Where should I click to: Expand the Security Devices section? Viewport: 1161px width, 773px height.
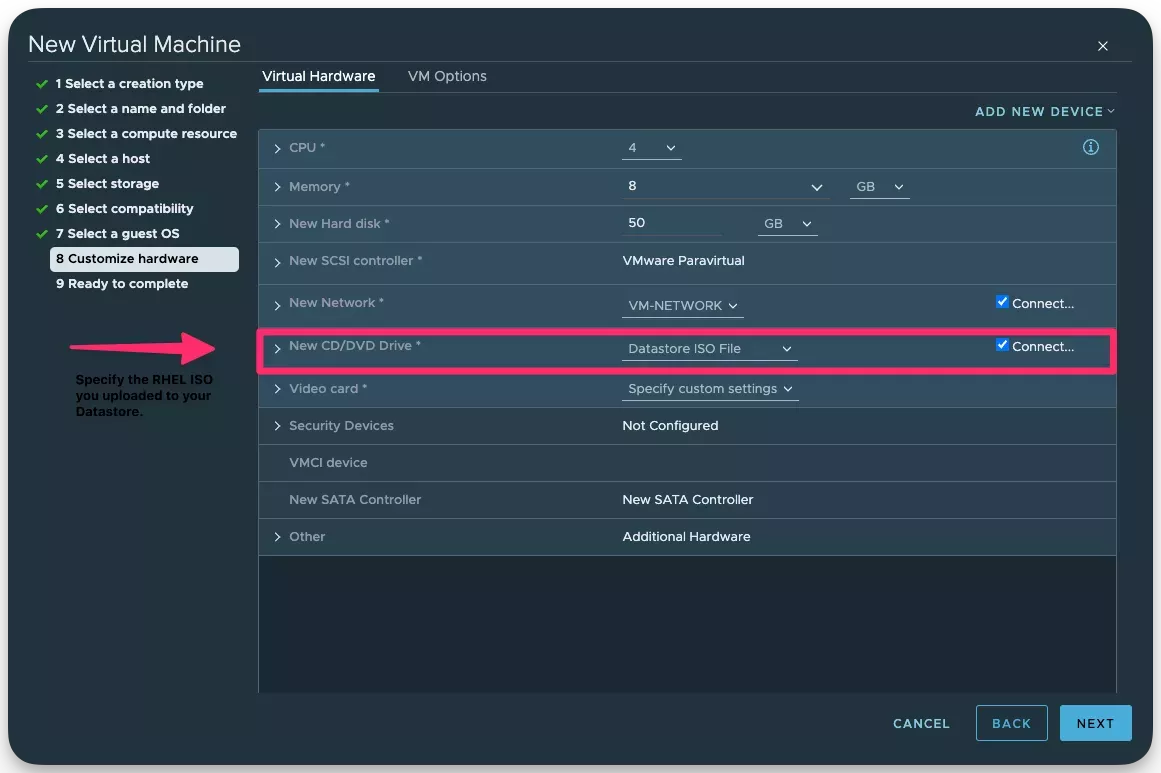(277, 425)
